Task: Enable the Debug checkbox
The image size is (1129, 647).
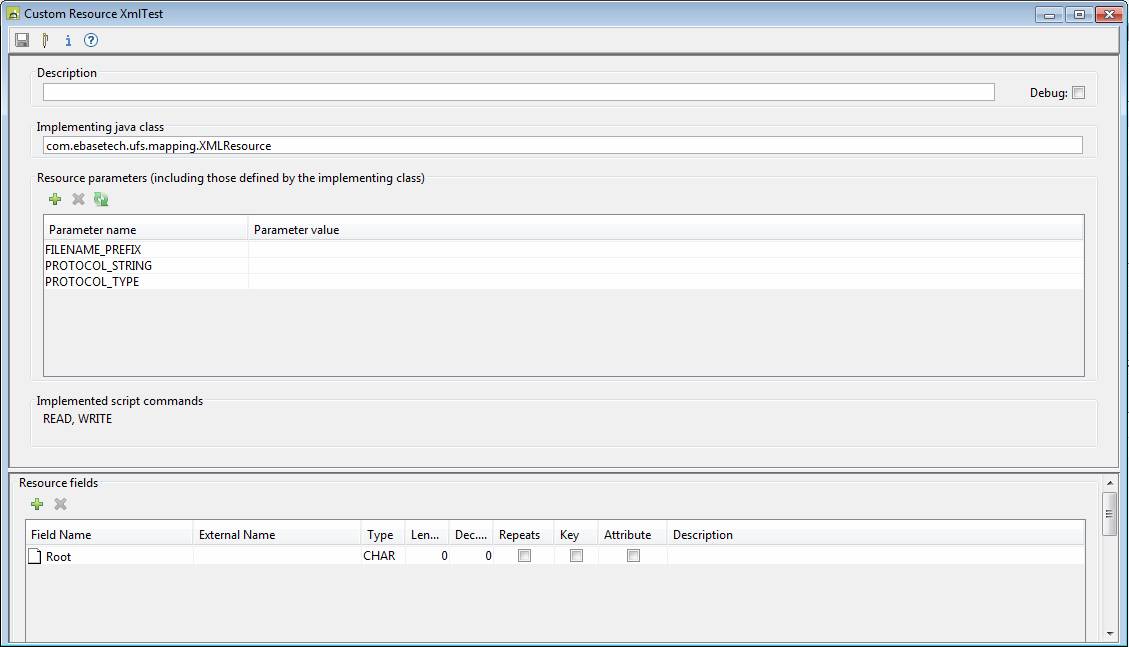Action: coord(1078,93)
